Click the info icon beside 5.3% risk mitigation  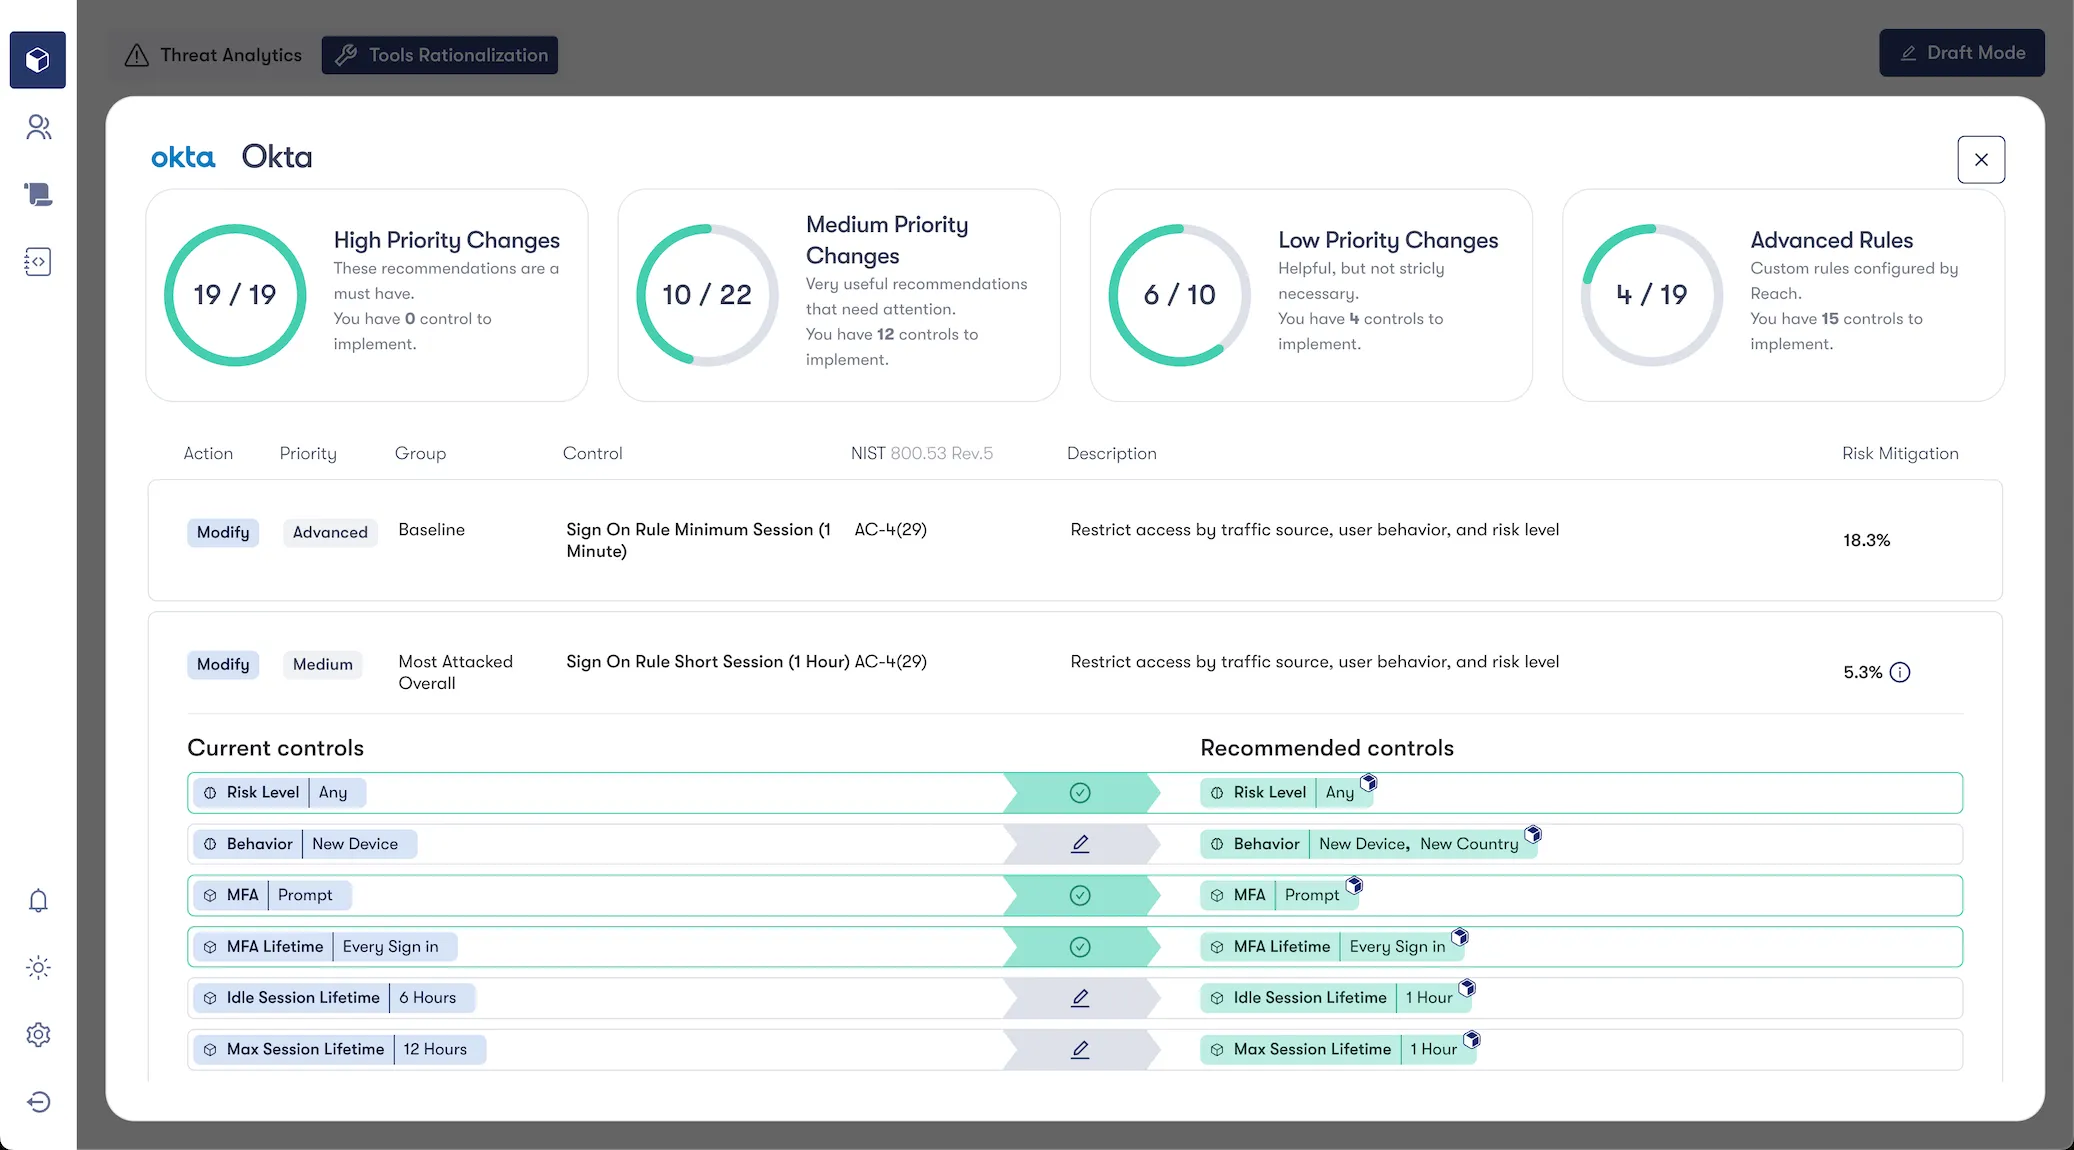click(x=1901, y=672)
